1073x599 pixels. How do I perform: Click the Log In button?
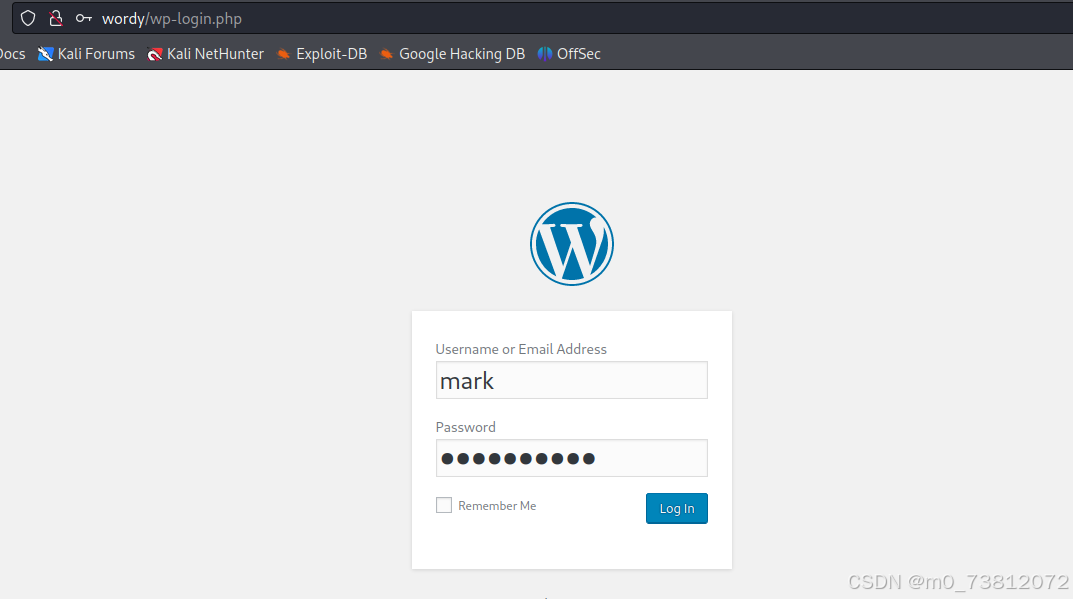click(x=677, y=509)
